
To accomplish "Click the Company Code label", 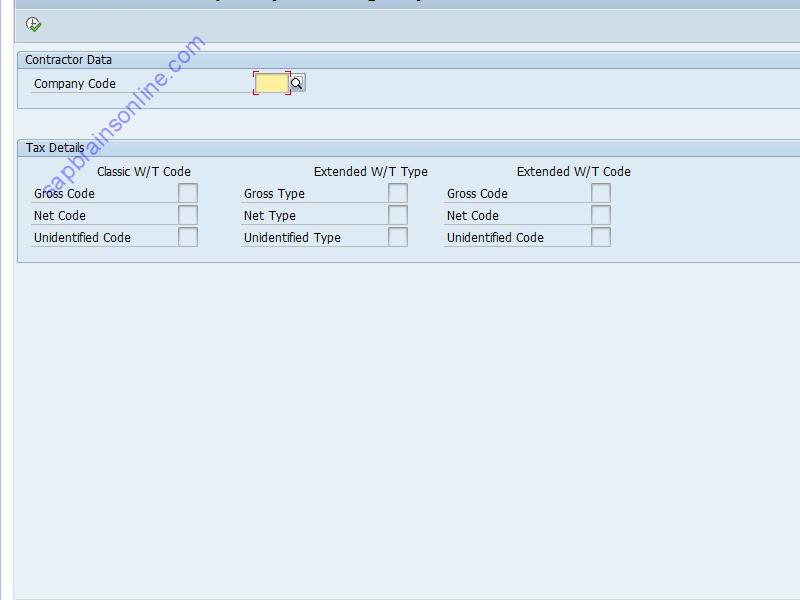I will (x=73, y=83).
